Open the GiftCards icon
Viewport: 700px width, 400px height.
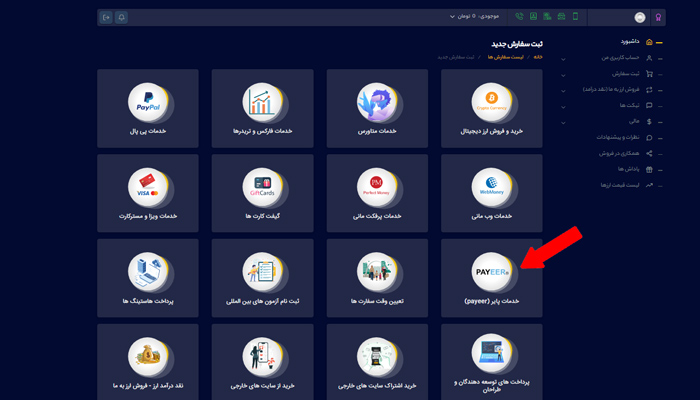(262, 188)
